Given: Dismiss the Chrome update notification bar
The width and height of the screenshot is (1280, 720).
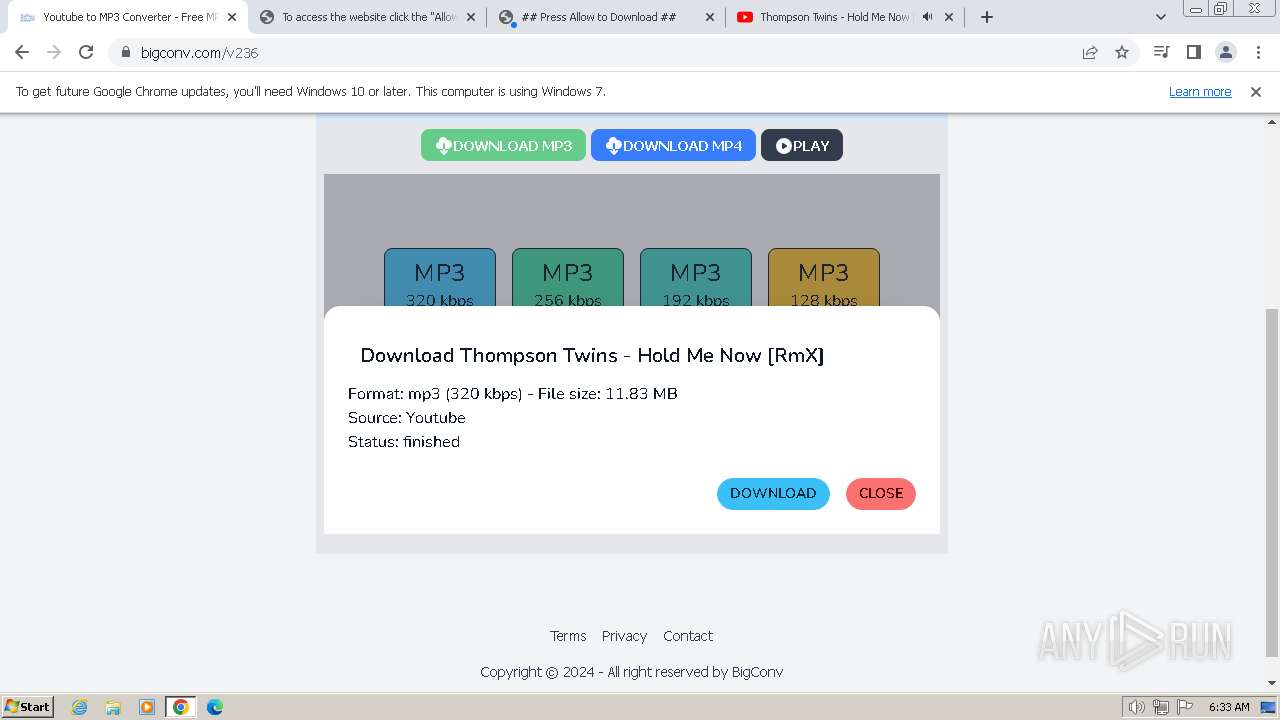Looking at the screenshot, I should (x=1256, y=91).
